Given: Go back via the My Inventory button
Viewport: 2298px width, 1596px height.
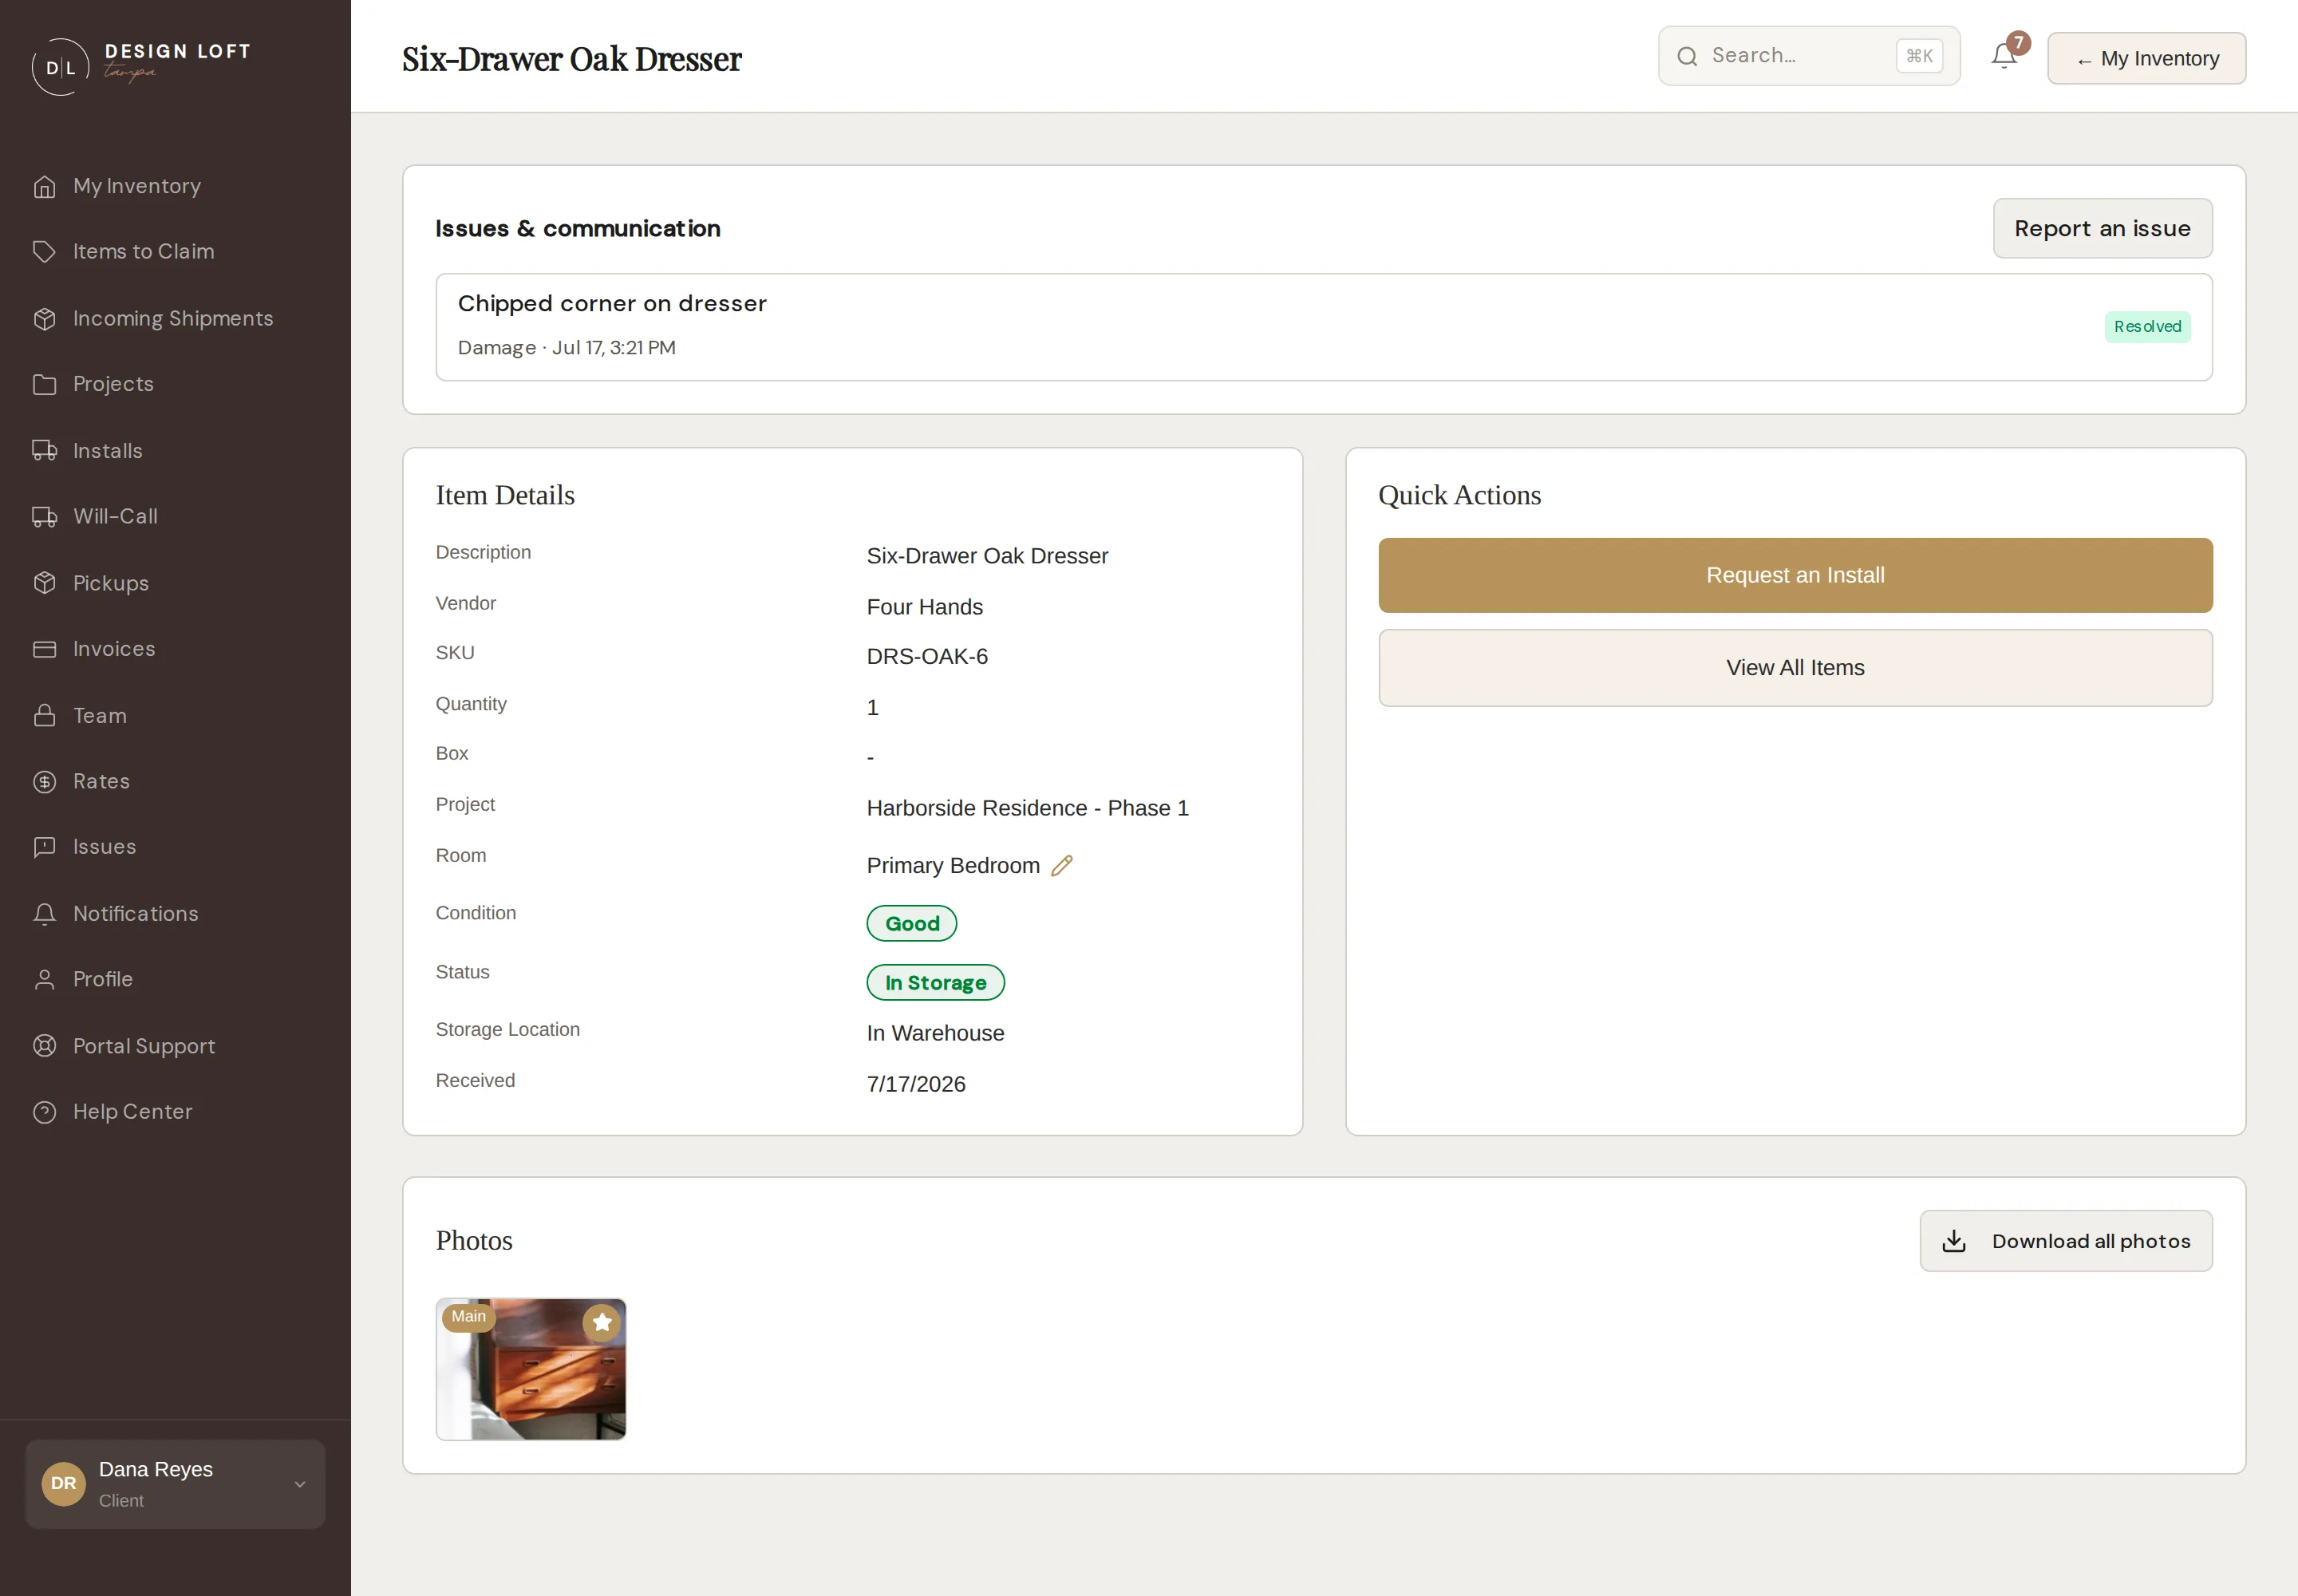Looking at the screenshot, I should point(2146,58).
